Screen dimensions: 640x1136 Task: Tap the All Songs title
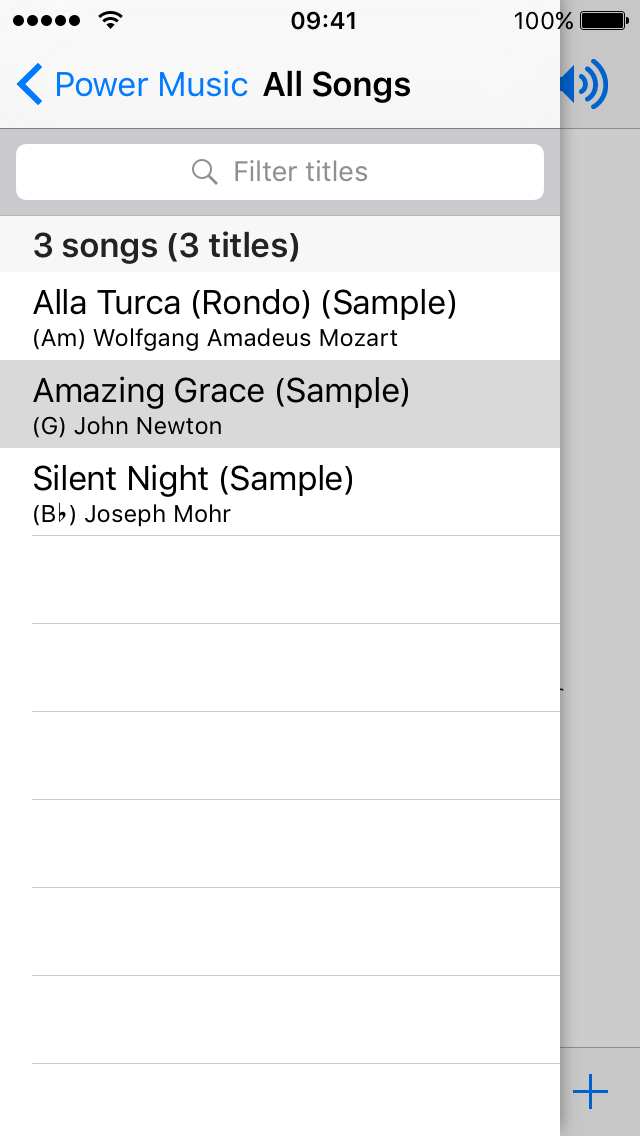coord(337,85)
